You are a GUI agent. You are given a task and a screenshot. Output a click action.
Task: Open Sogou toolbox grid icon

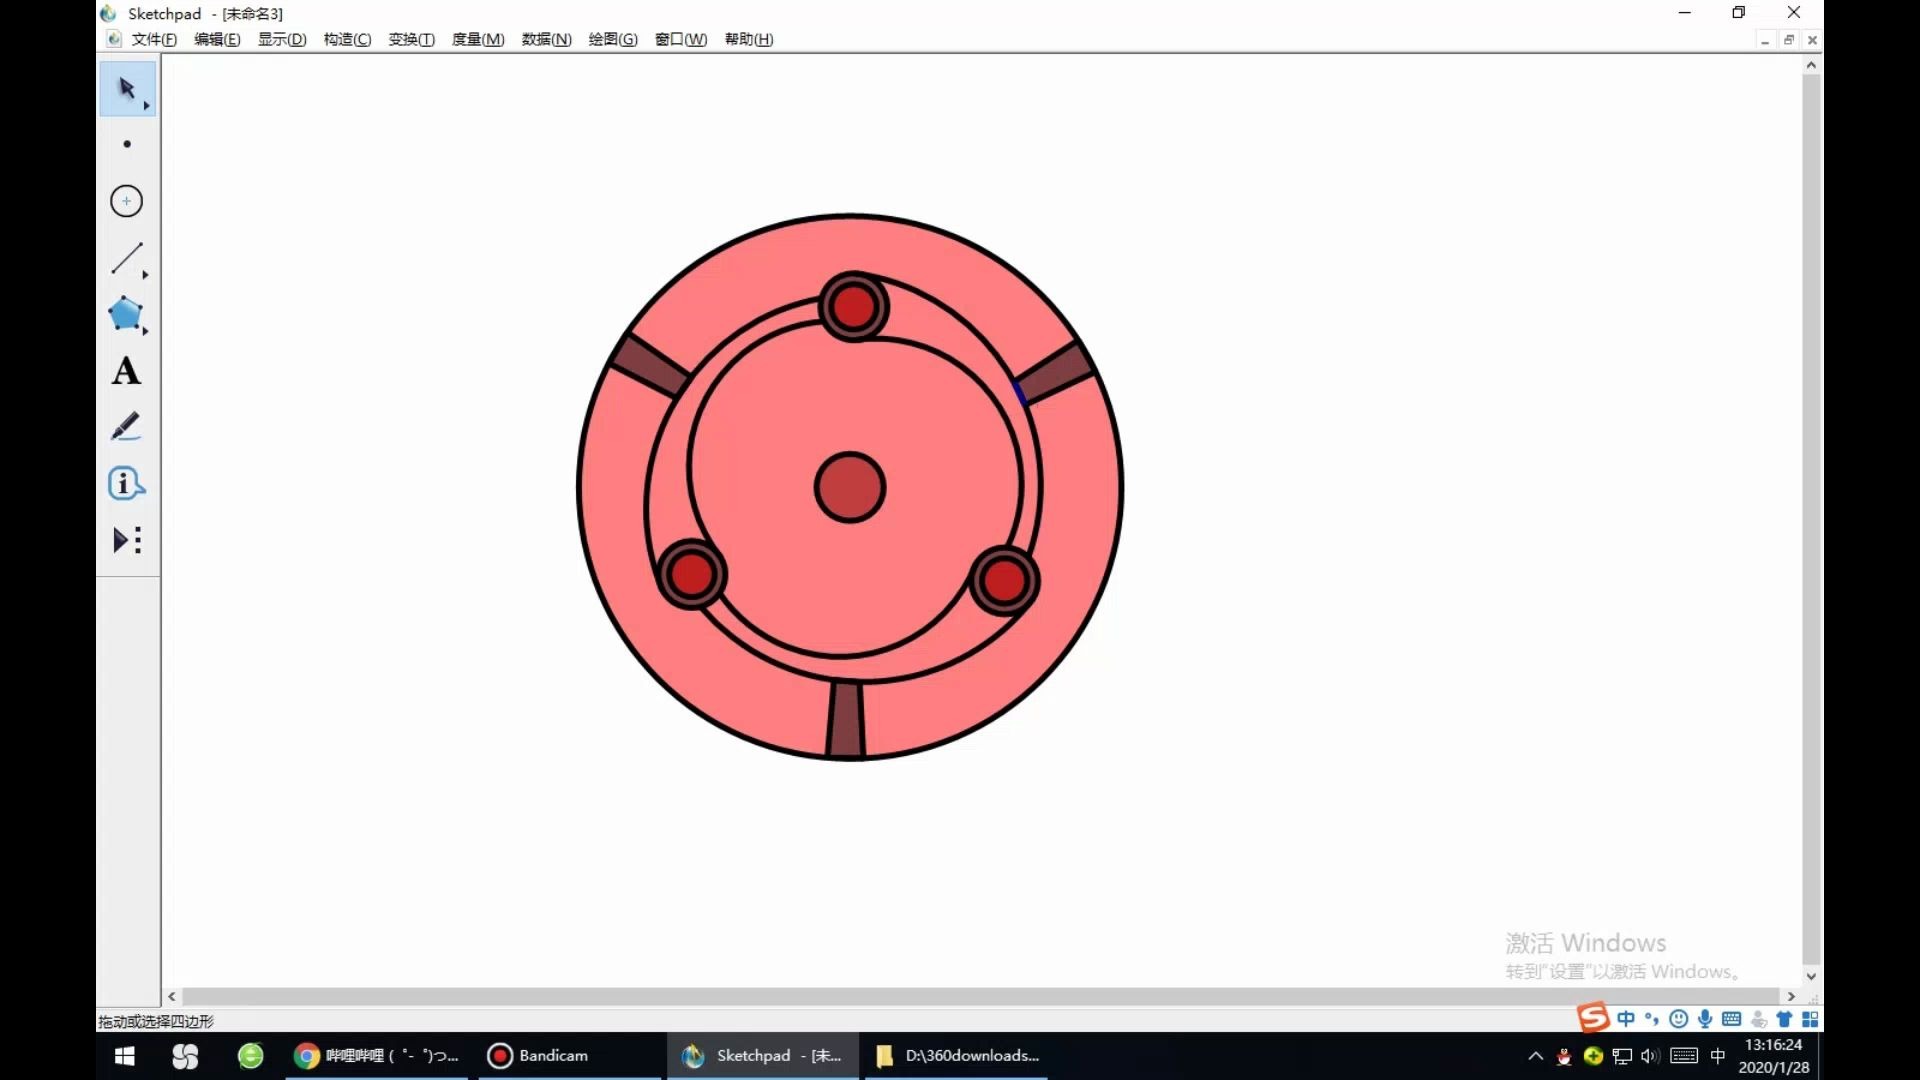1810,1019
